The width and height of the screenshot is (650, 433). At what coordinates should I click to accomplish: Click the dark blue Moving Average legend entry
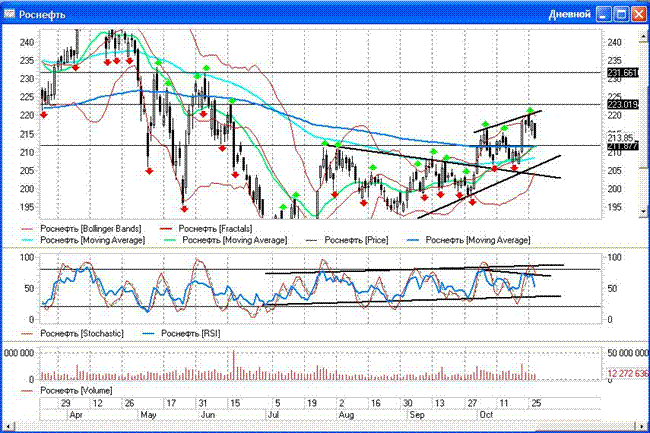coord(476,240)
